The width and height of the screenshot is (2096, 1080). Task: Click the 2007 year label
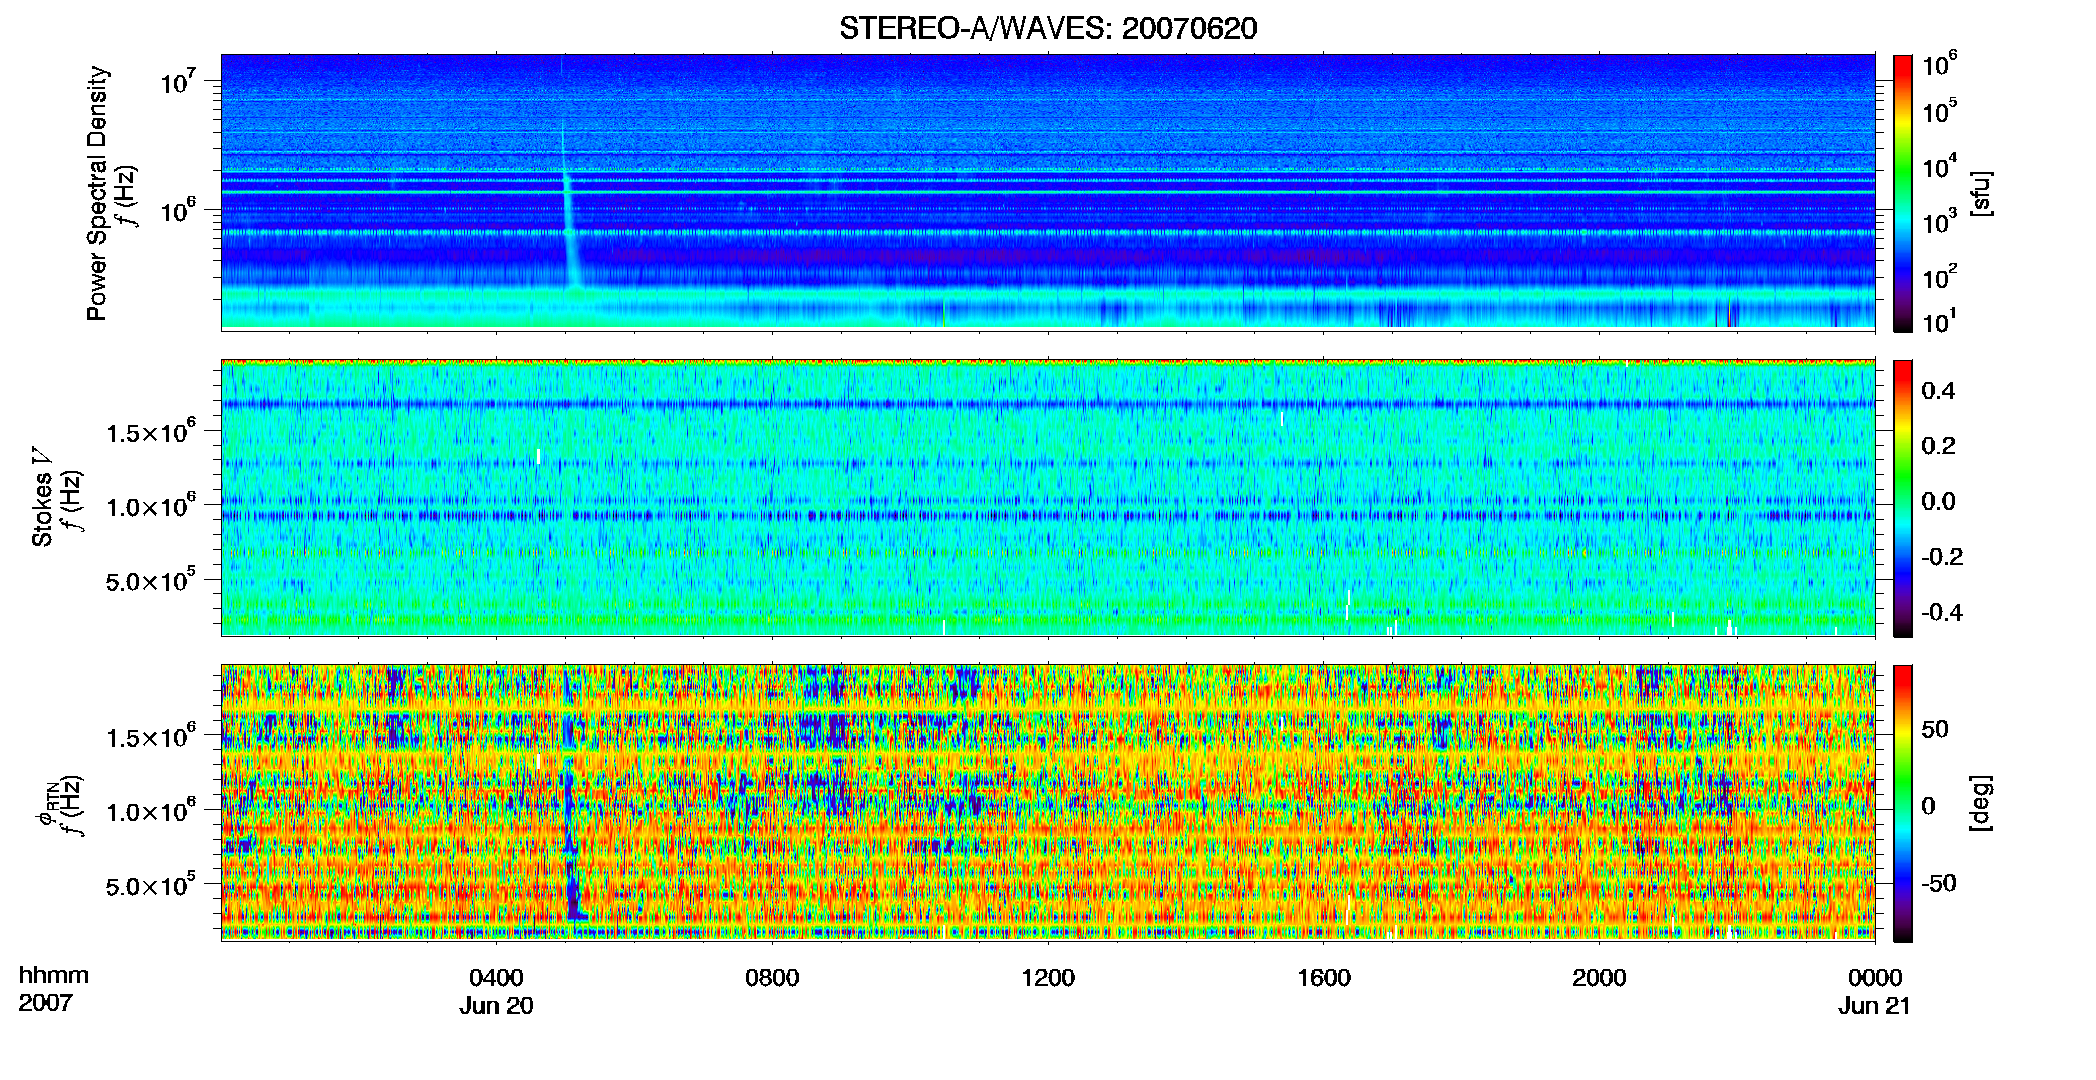46,1003
